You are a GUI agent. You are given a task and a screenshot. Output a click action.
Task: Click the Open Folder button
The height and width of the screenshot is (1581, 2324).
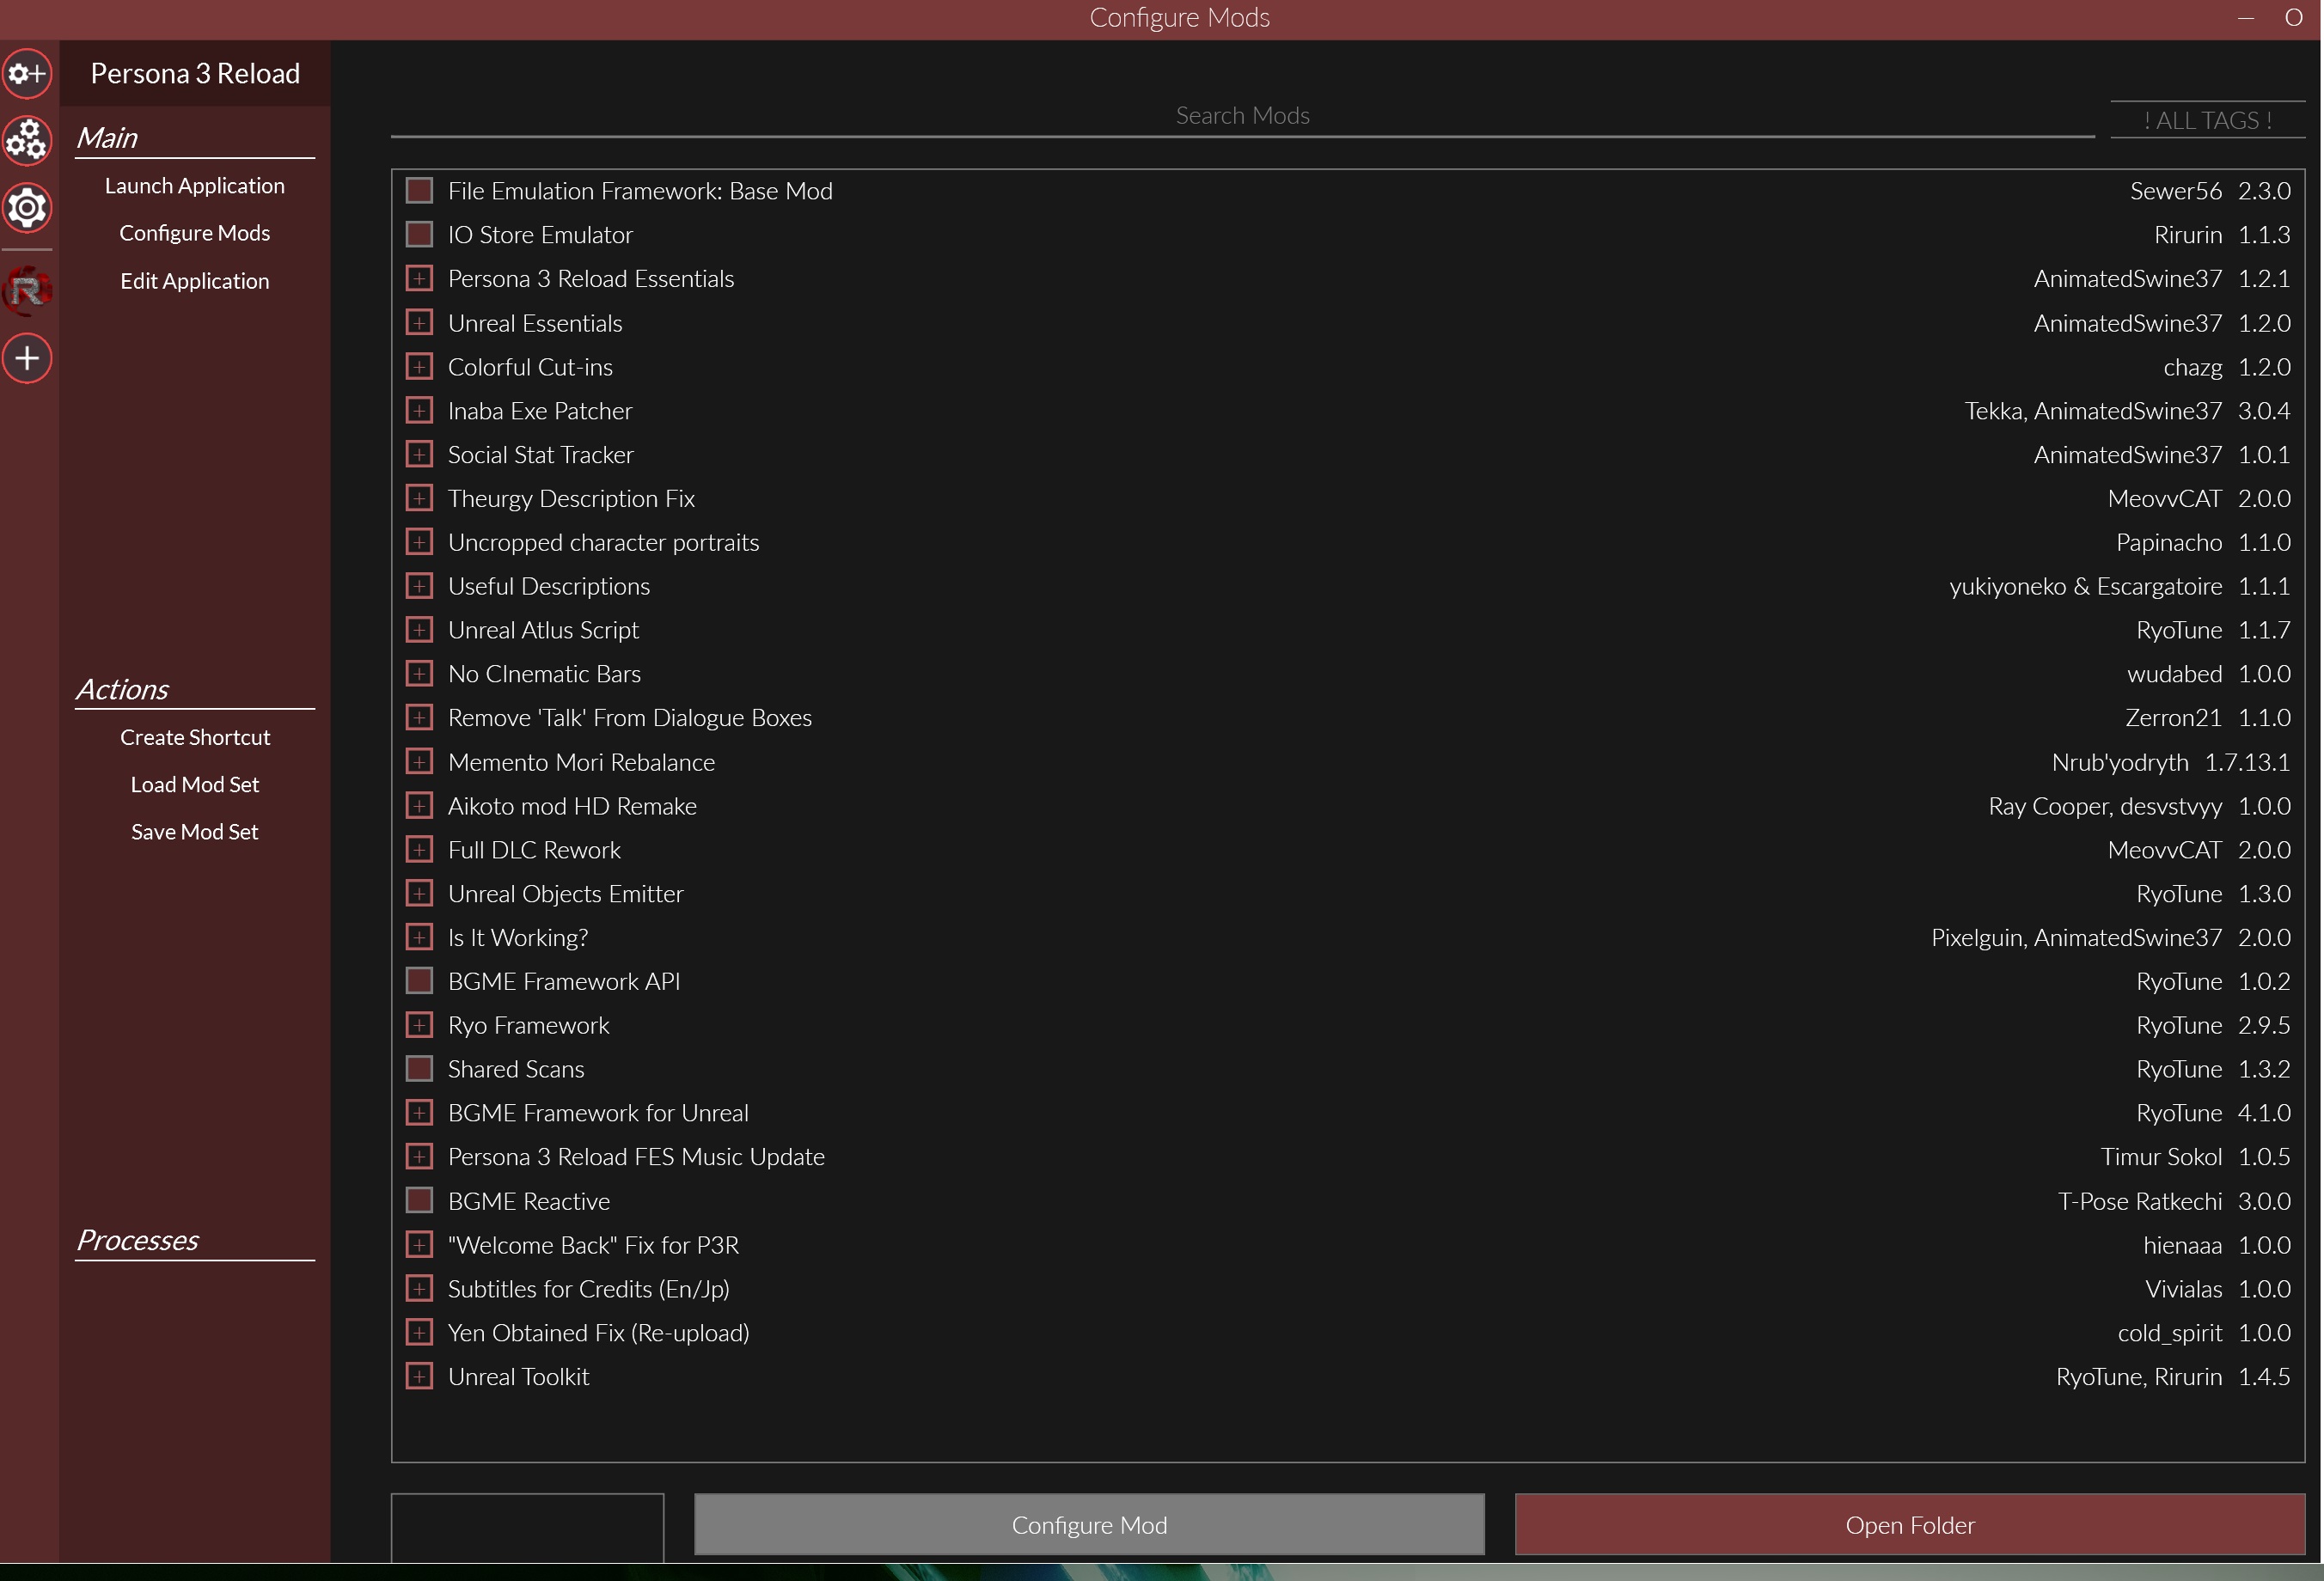click(x=1910, y=1524)
